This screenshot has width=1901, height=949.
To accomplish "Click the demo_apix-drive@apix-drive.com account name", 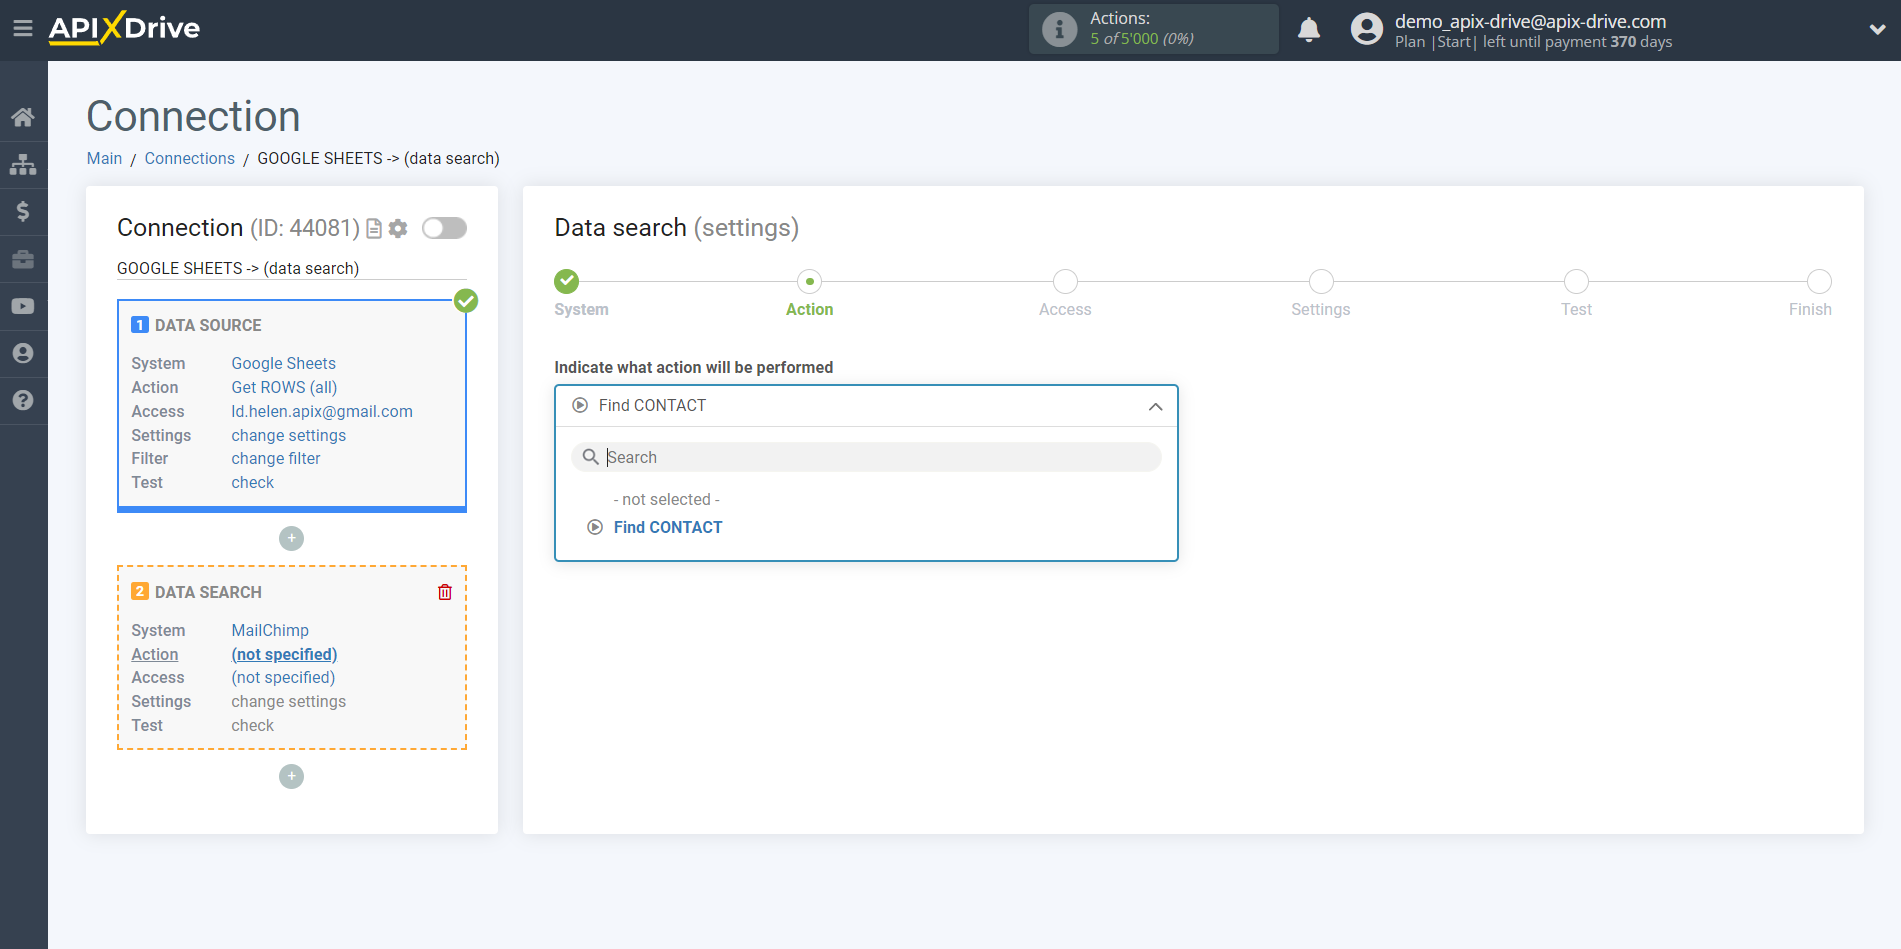I will click(x=1530, y=21).
